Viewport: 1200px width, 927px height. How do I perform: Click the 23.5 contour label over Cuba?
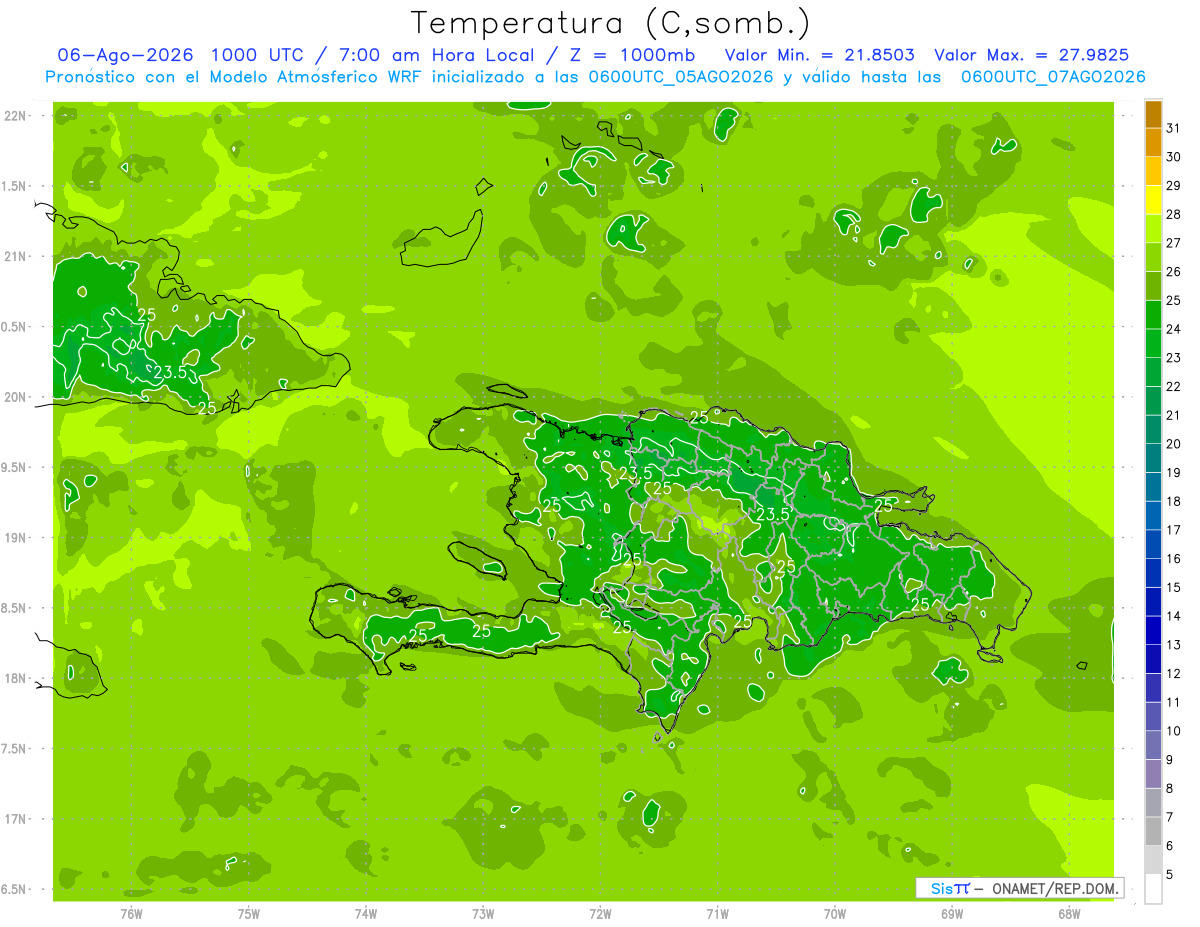click(170, 372)
